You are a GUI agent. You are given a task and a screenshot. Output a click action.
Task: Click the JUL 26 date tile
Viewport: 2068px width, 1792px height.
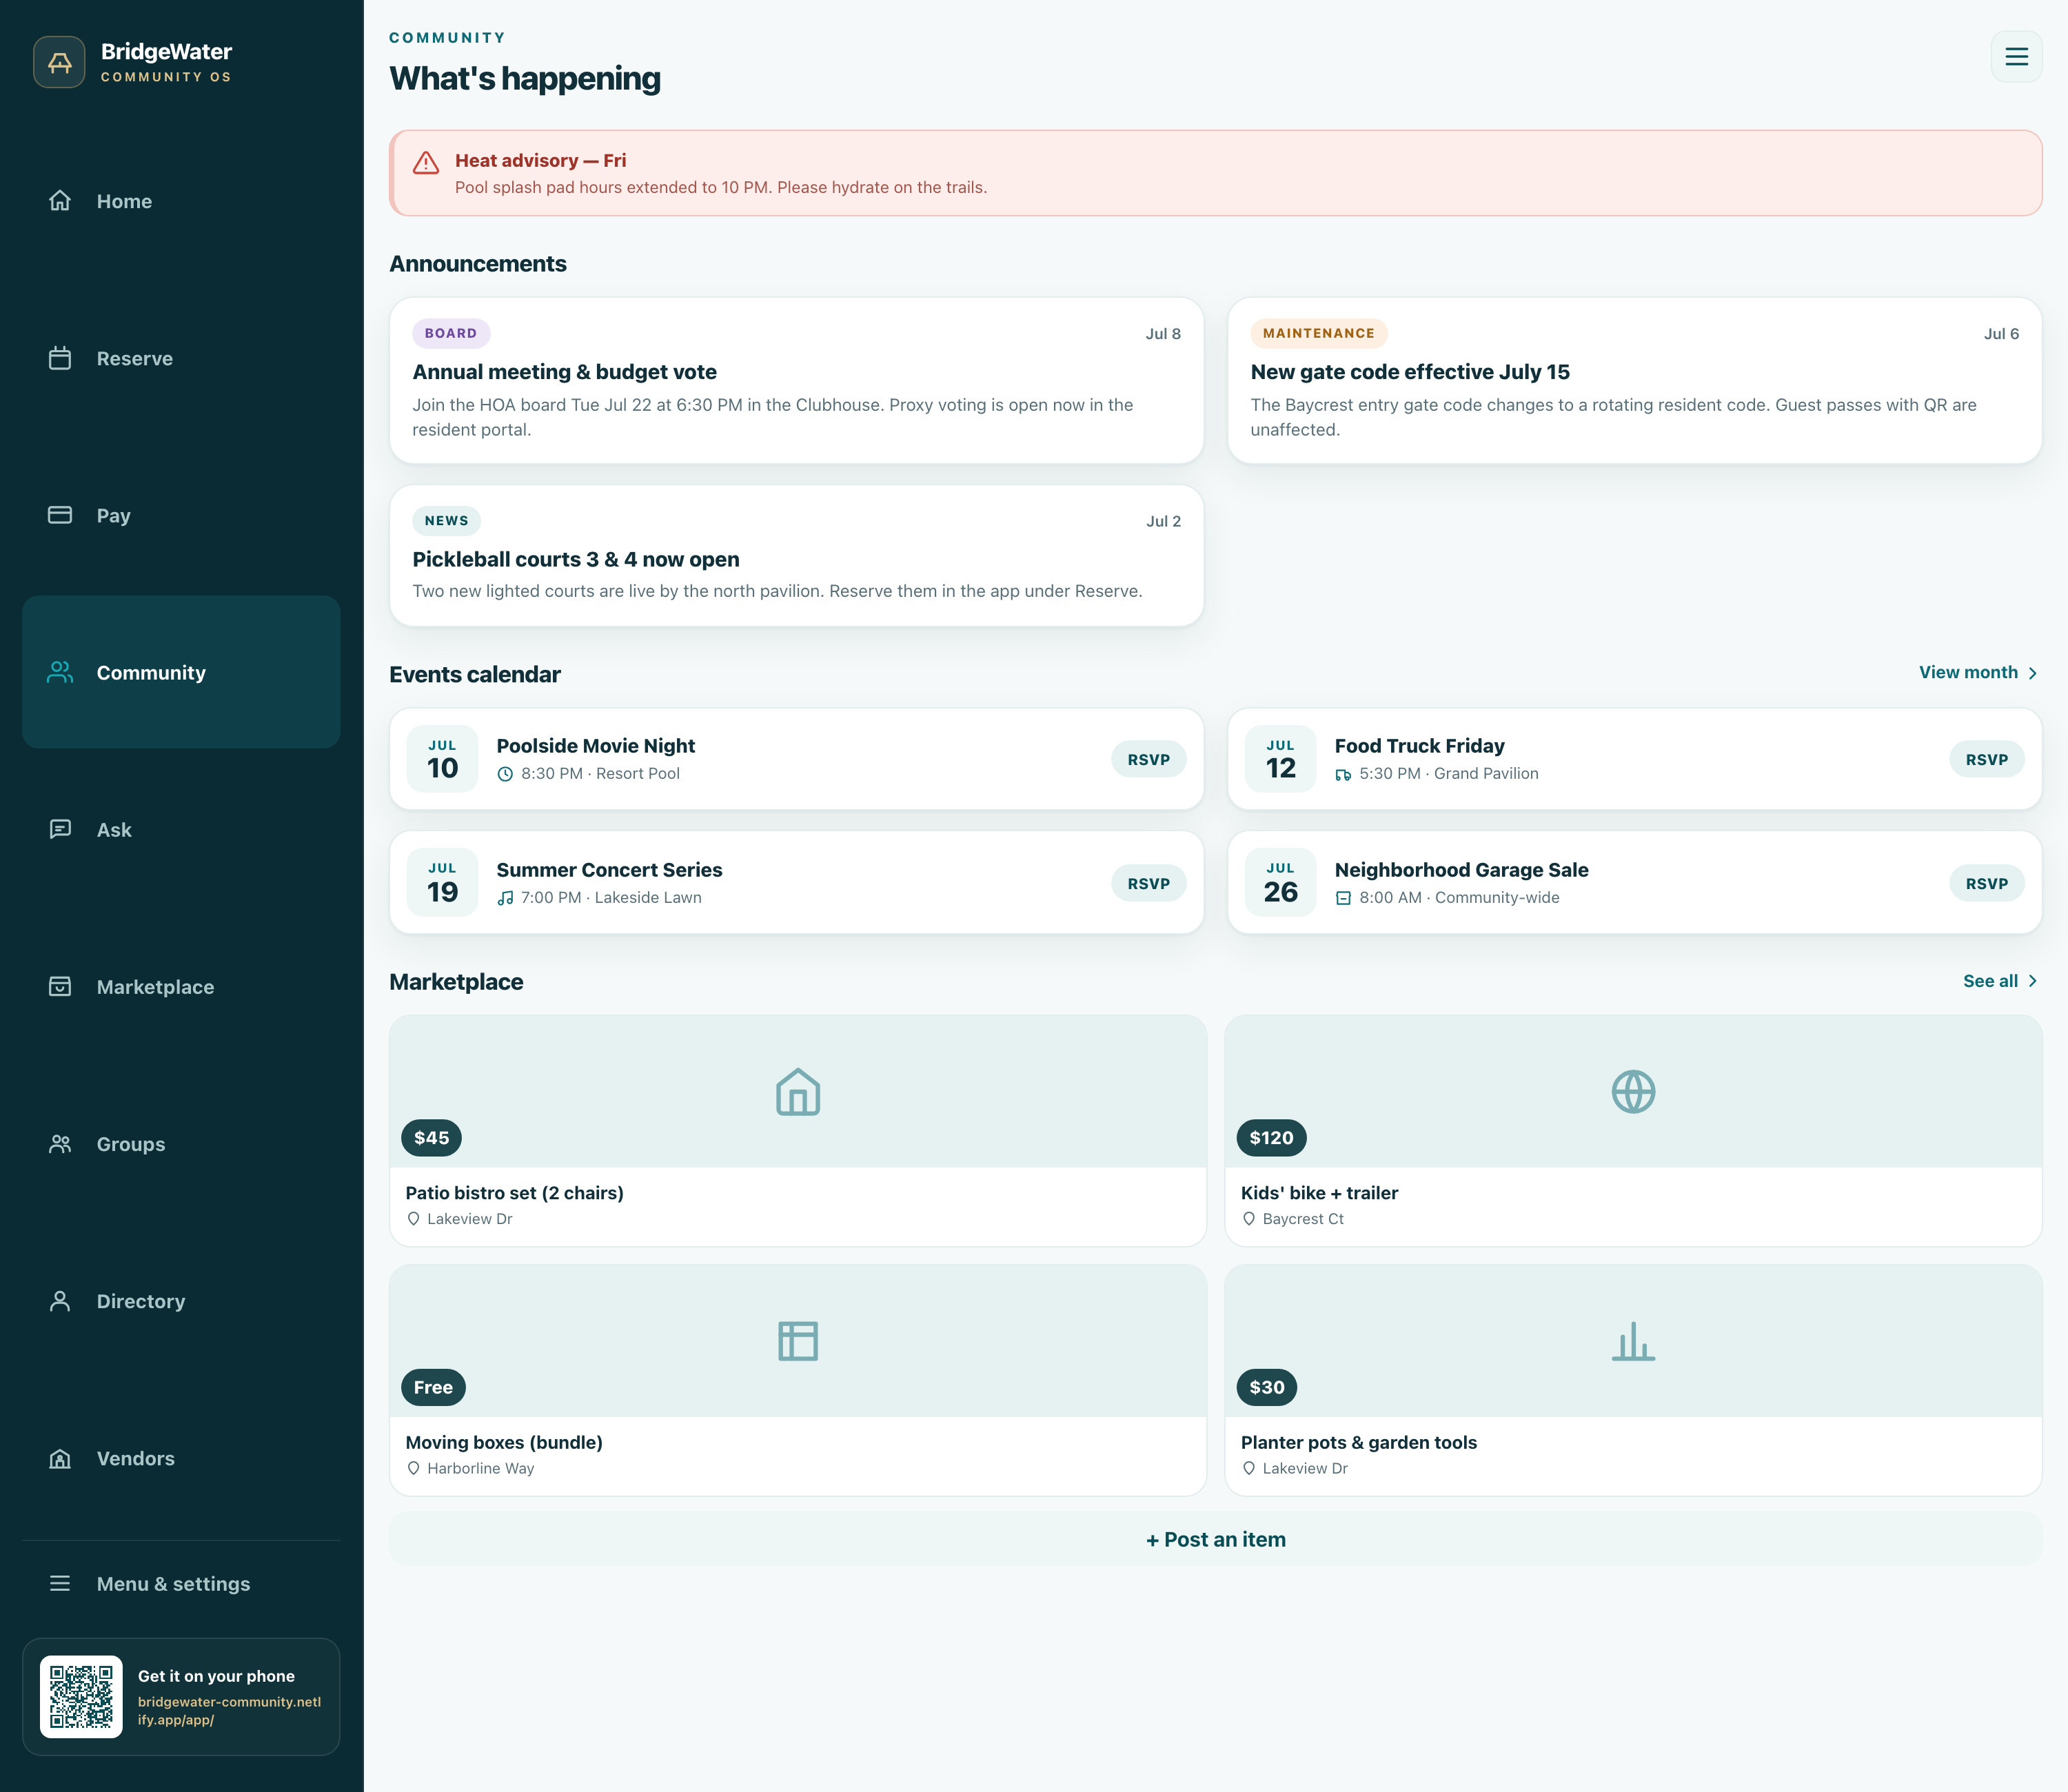coord(1280,883)
